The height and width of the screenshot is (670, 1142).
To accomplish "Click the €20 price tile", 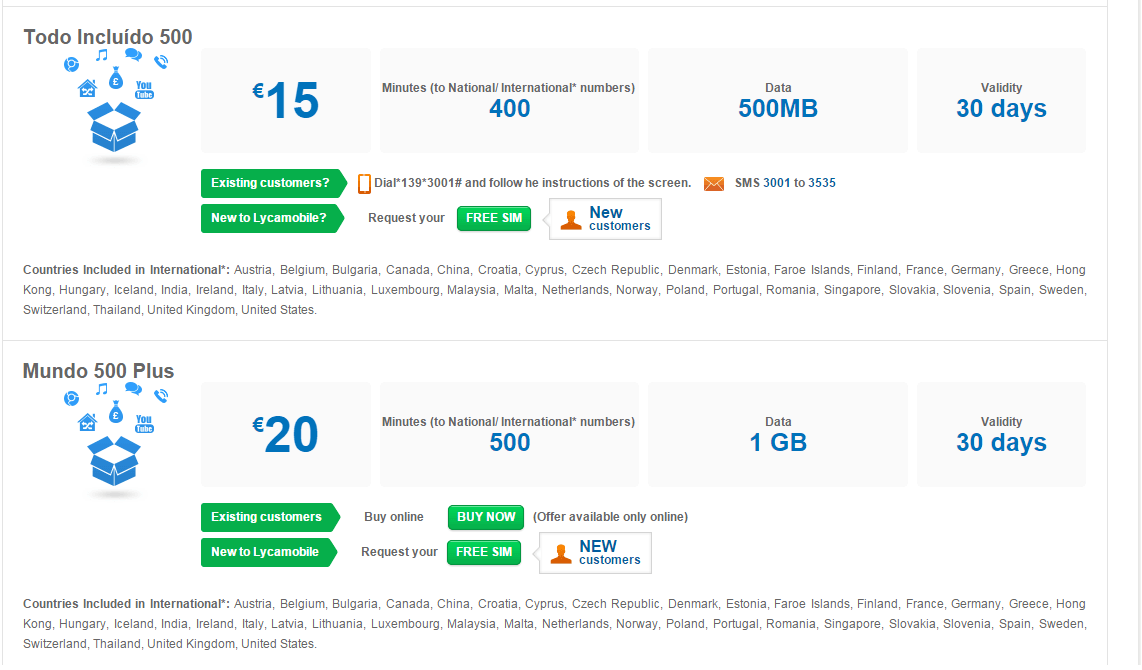I will (x=286, y=435).
